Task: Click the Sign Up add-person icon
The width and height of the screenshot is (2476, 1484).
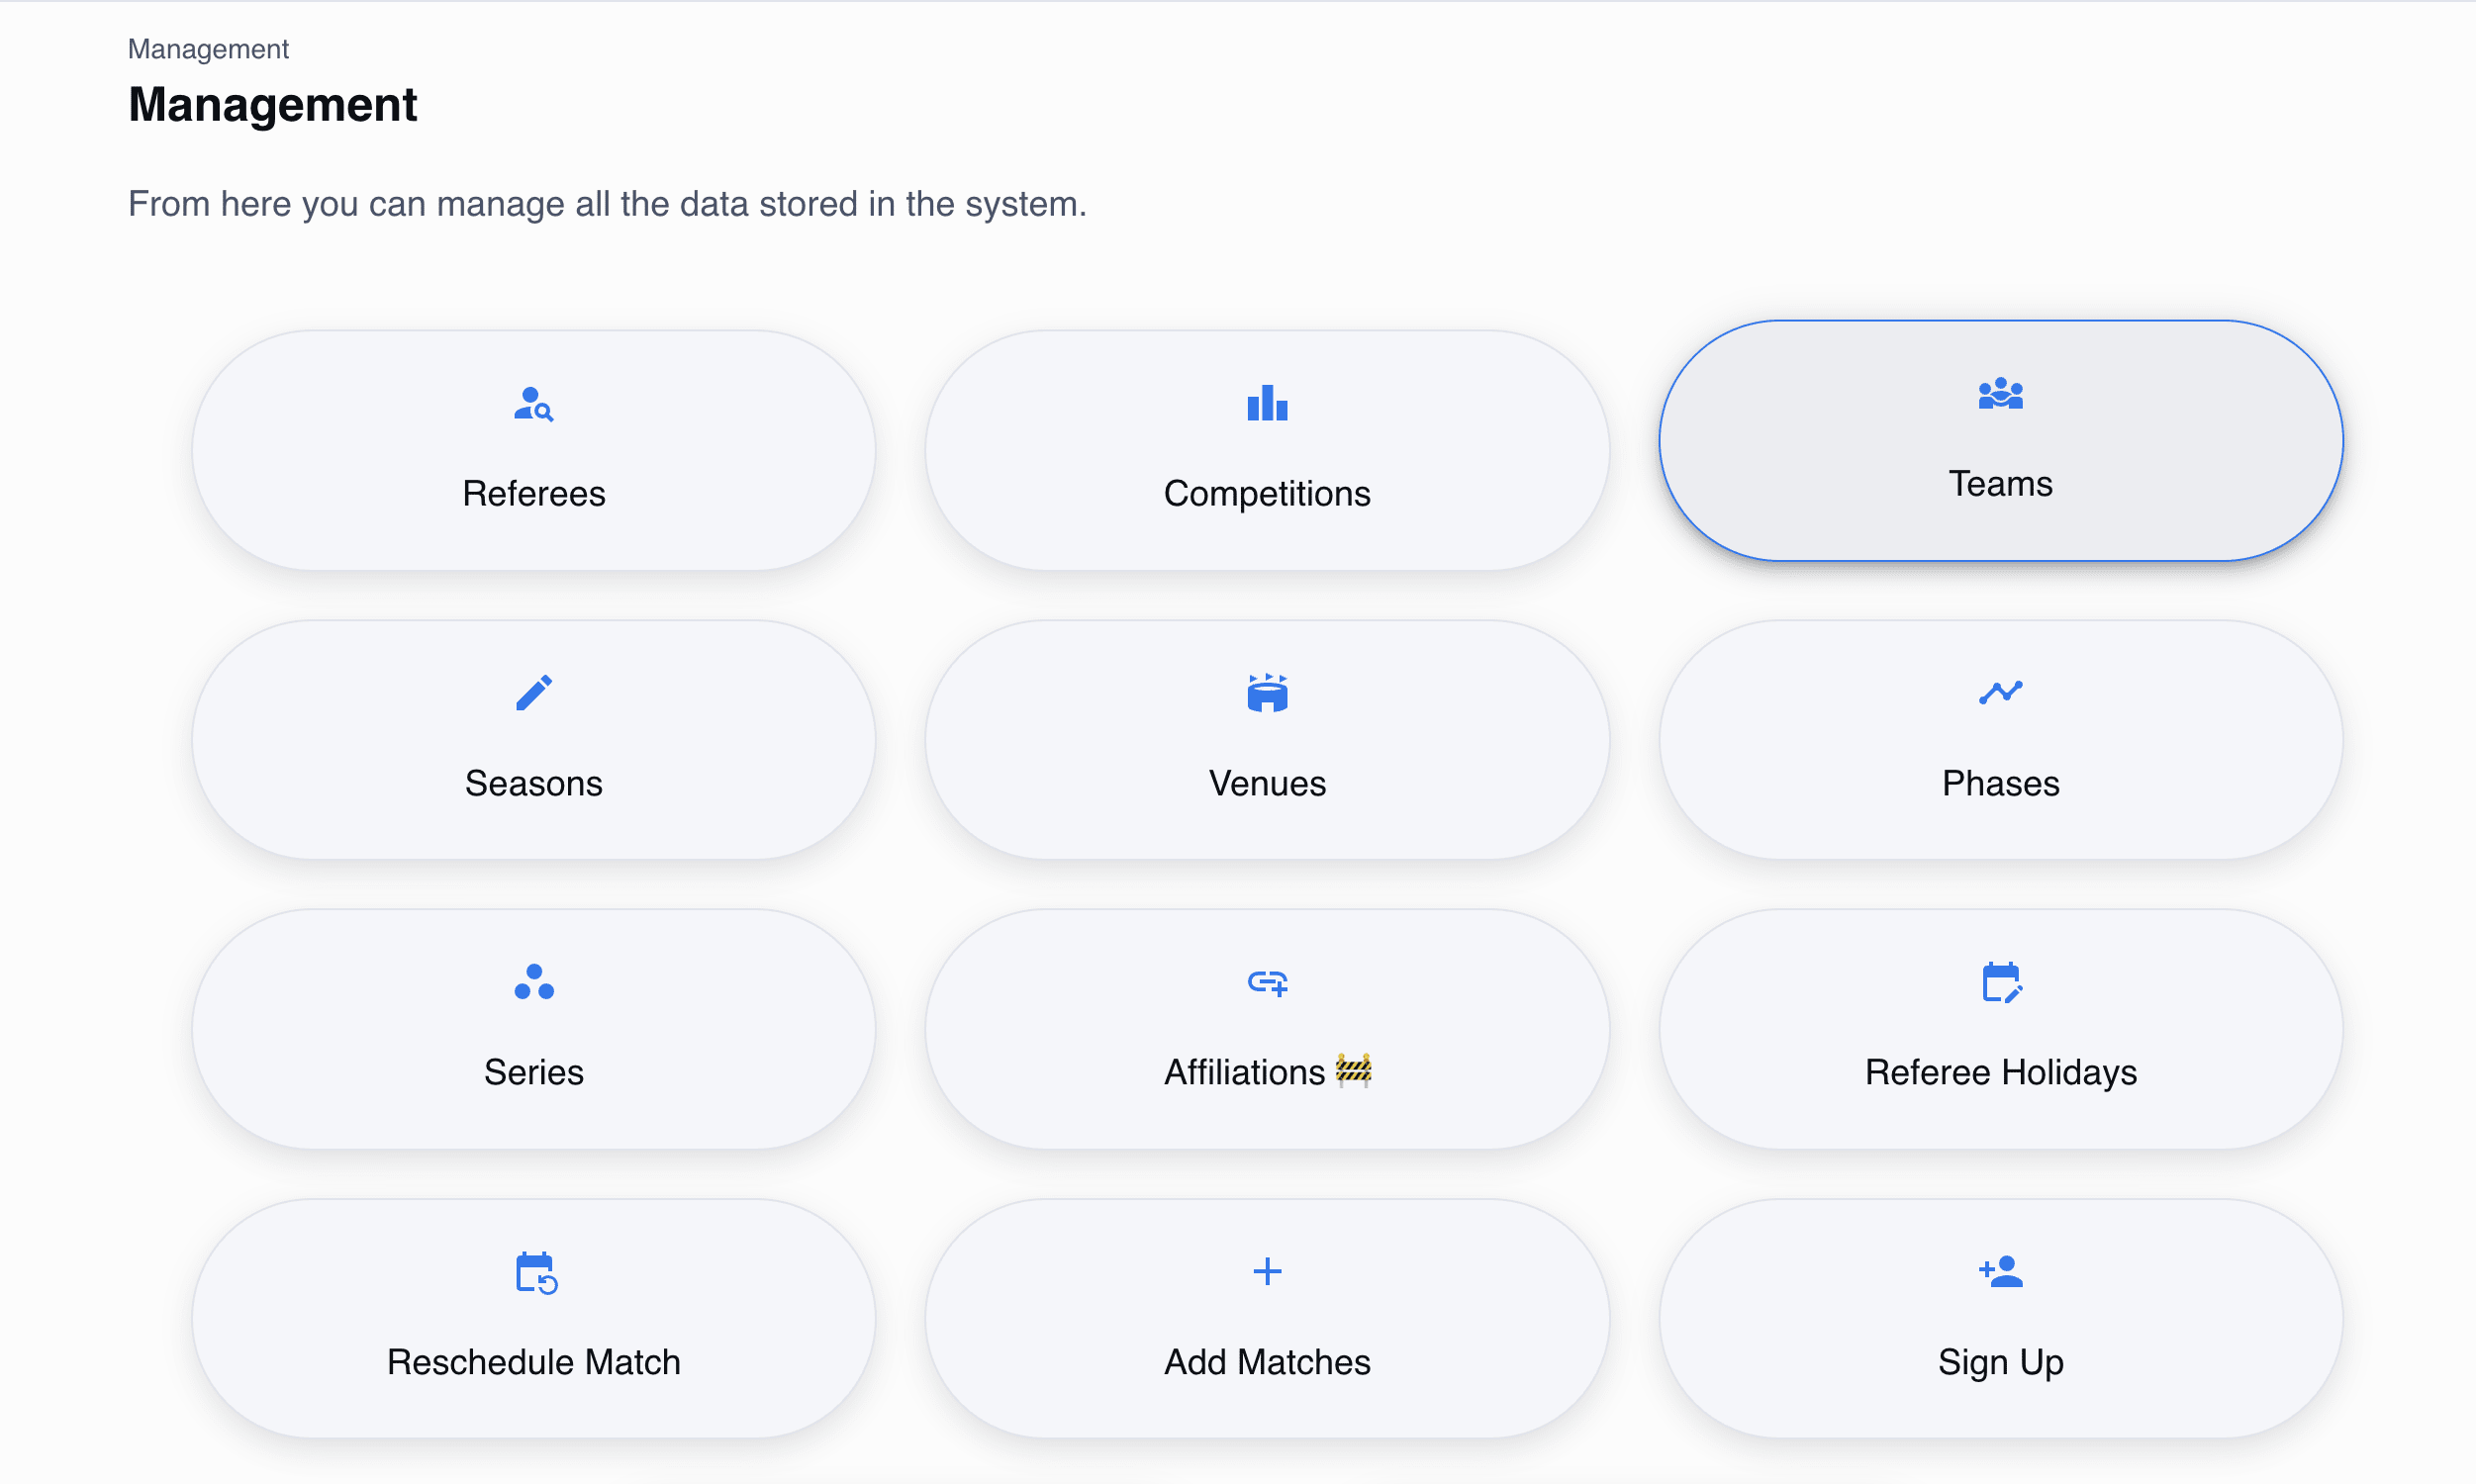Action: pyautogui.click(x=2000, y=1272)
